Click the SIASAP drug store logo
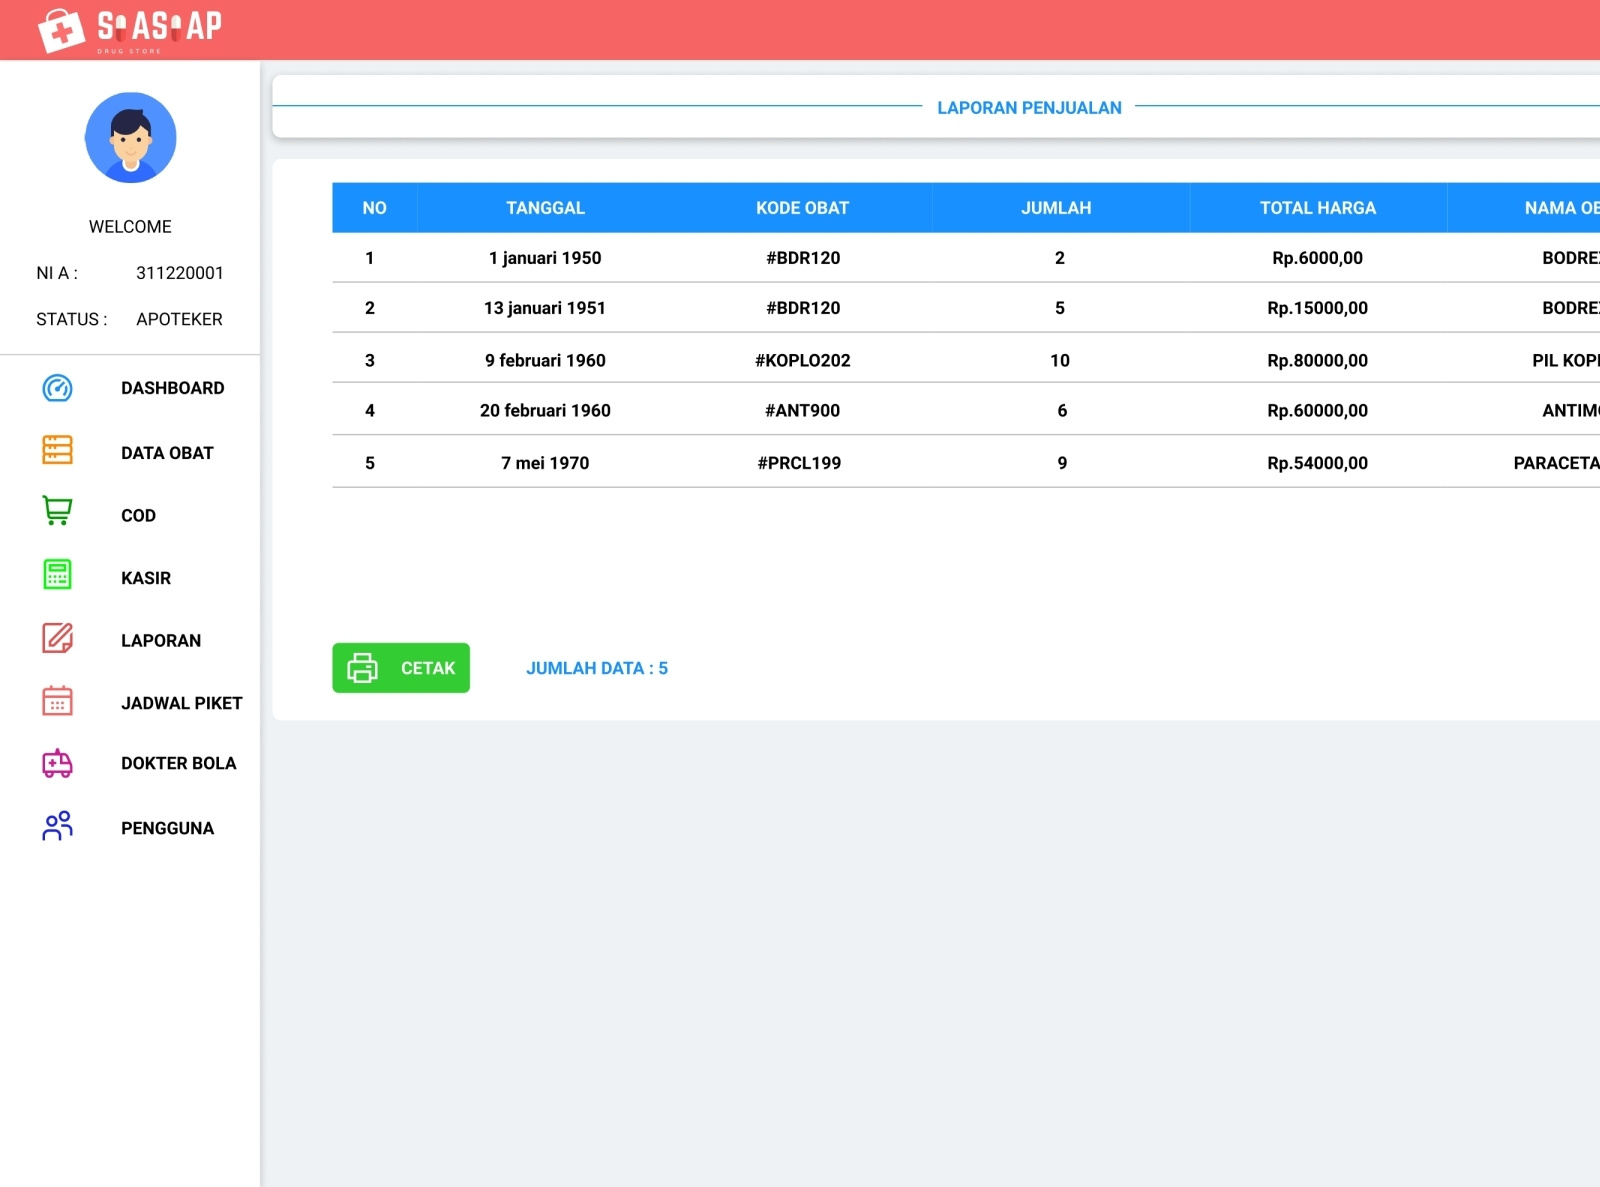The height and width of the screenshot is (1187, 1600). coord(130,28)
